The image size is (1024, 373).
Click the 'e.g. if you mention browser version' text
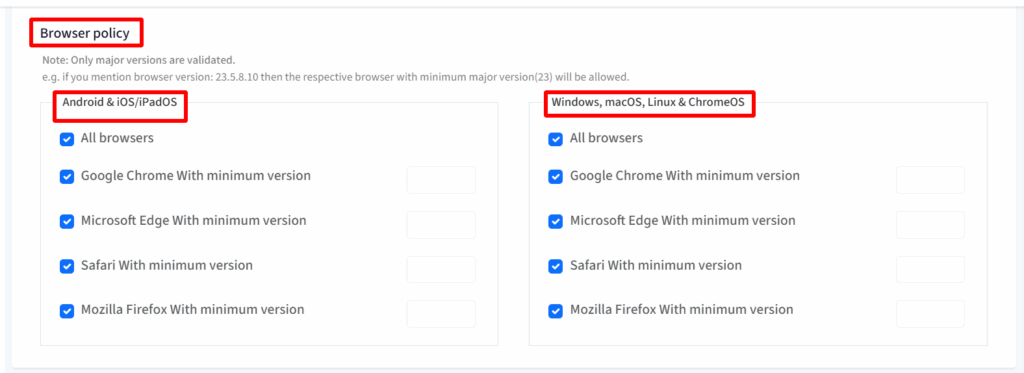336,76
